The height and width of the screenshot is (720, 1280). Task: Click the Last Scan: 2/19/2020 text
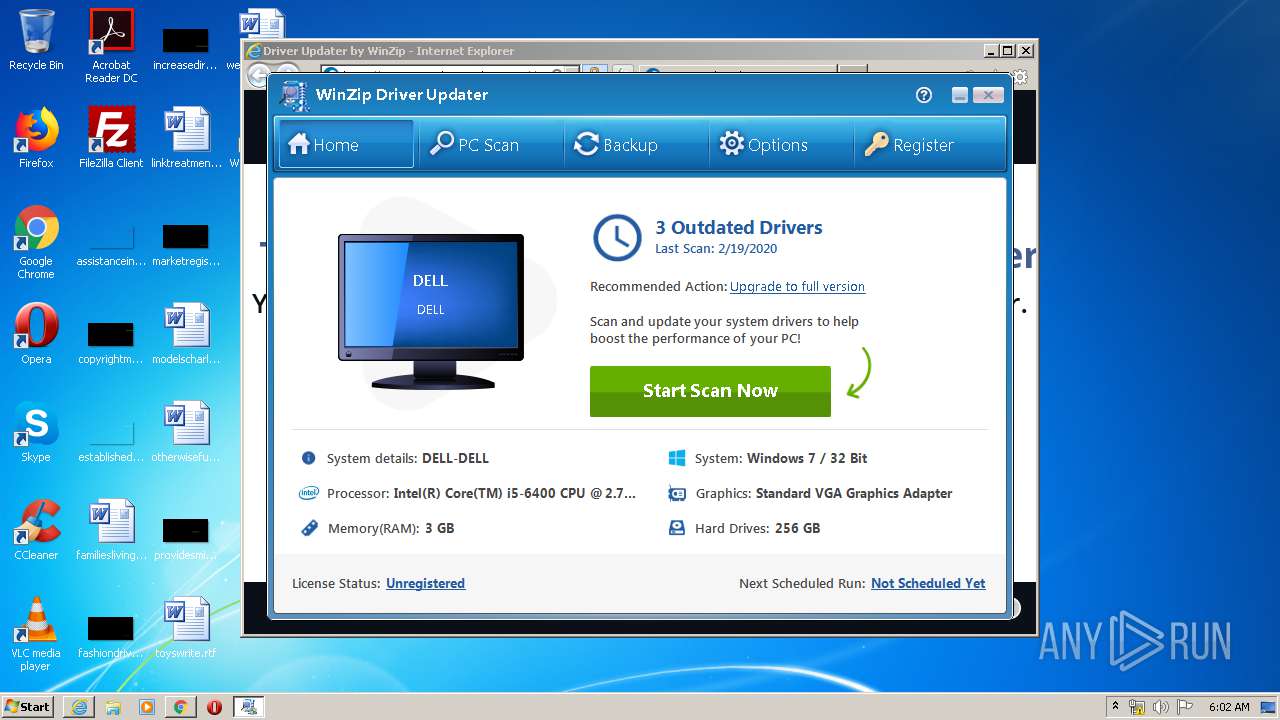coord(716,249)
